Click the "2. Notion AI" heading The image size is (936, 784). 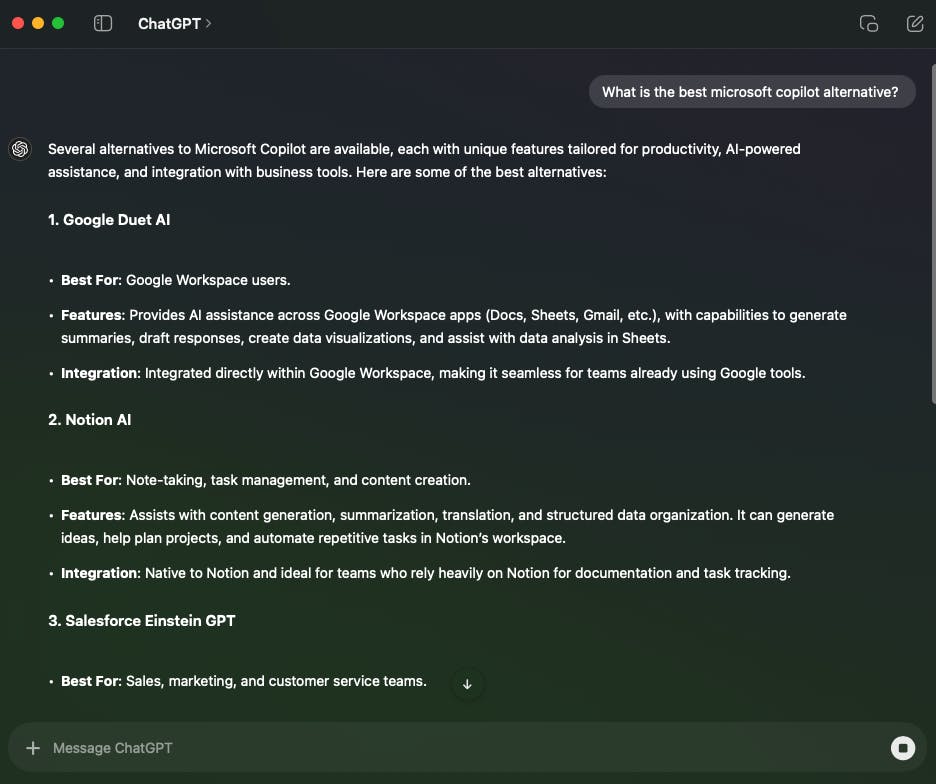click(89, 419)
